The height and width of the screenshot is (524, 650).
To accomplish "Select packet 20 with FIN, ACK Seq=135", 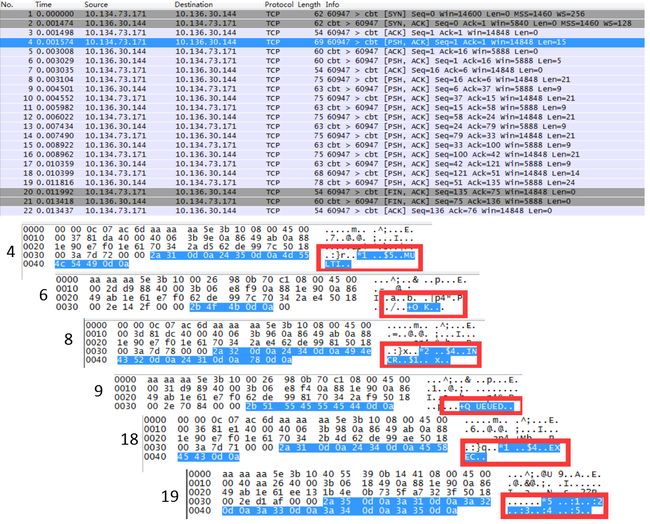I will pos(322,192).
